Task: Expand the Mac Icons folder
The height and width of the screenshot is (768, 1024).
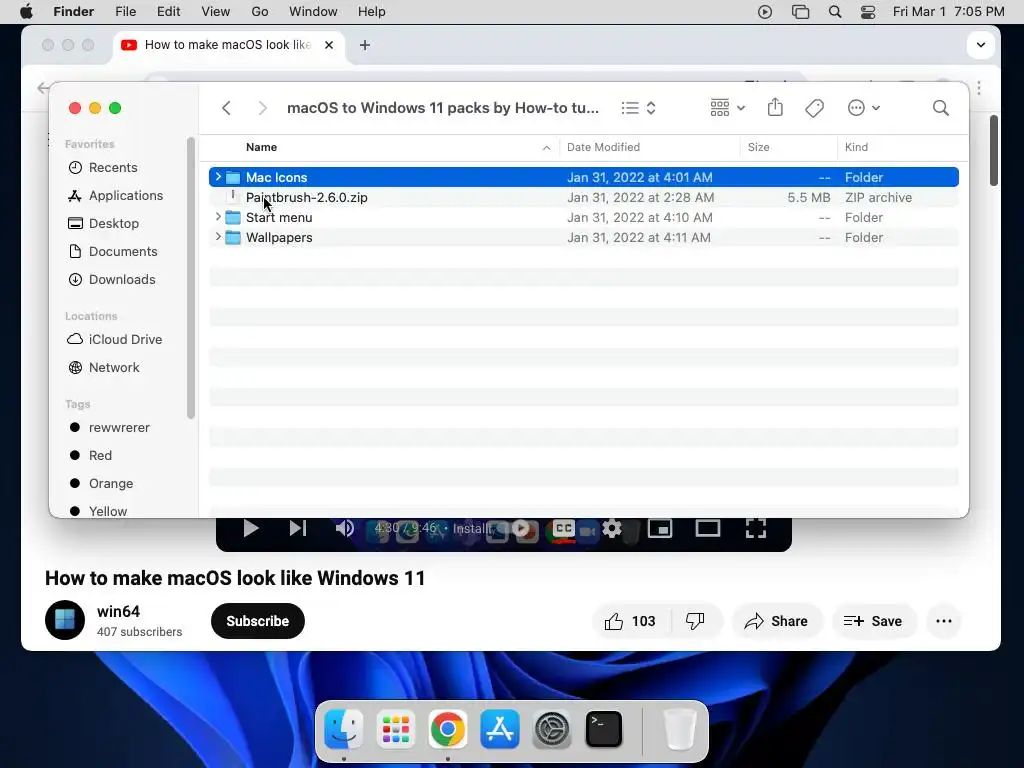Action: 218,177
